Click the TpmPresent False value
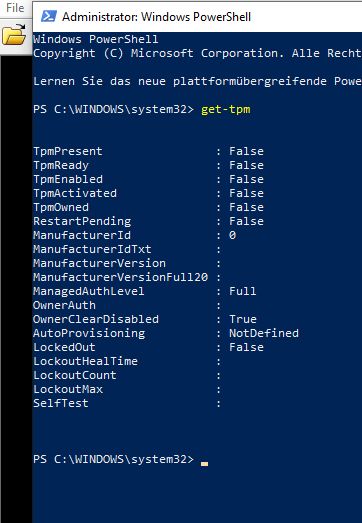Viewport: 362px width, 523px height. pyautogui.click(x=246, y=151)
